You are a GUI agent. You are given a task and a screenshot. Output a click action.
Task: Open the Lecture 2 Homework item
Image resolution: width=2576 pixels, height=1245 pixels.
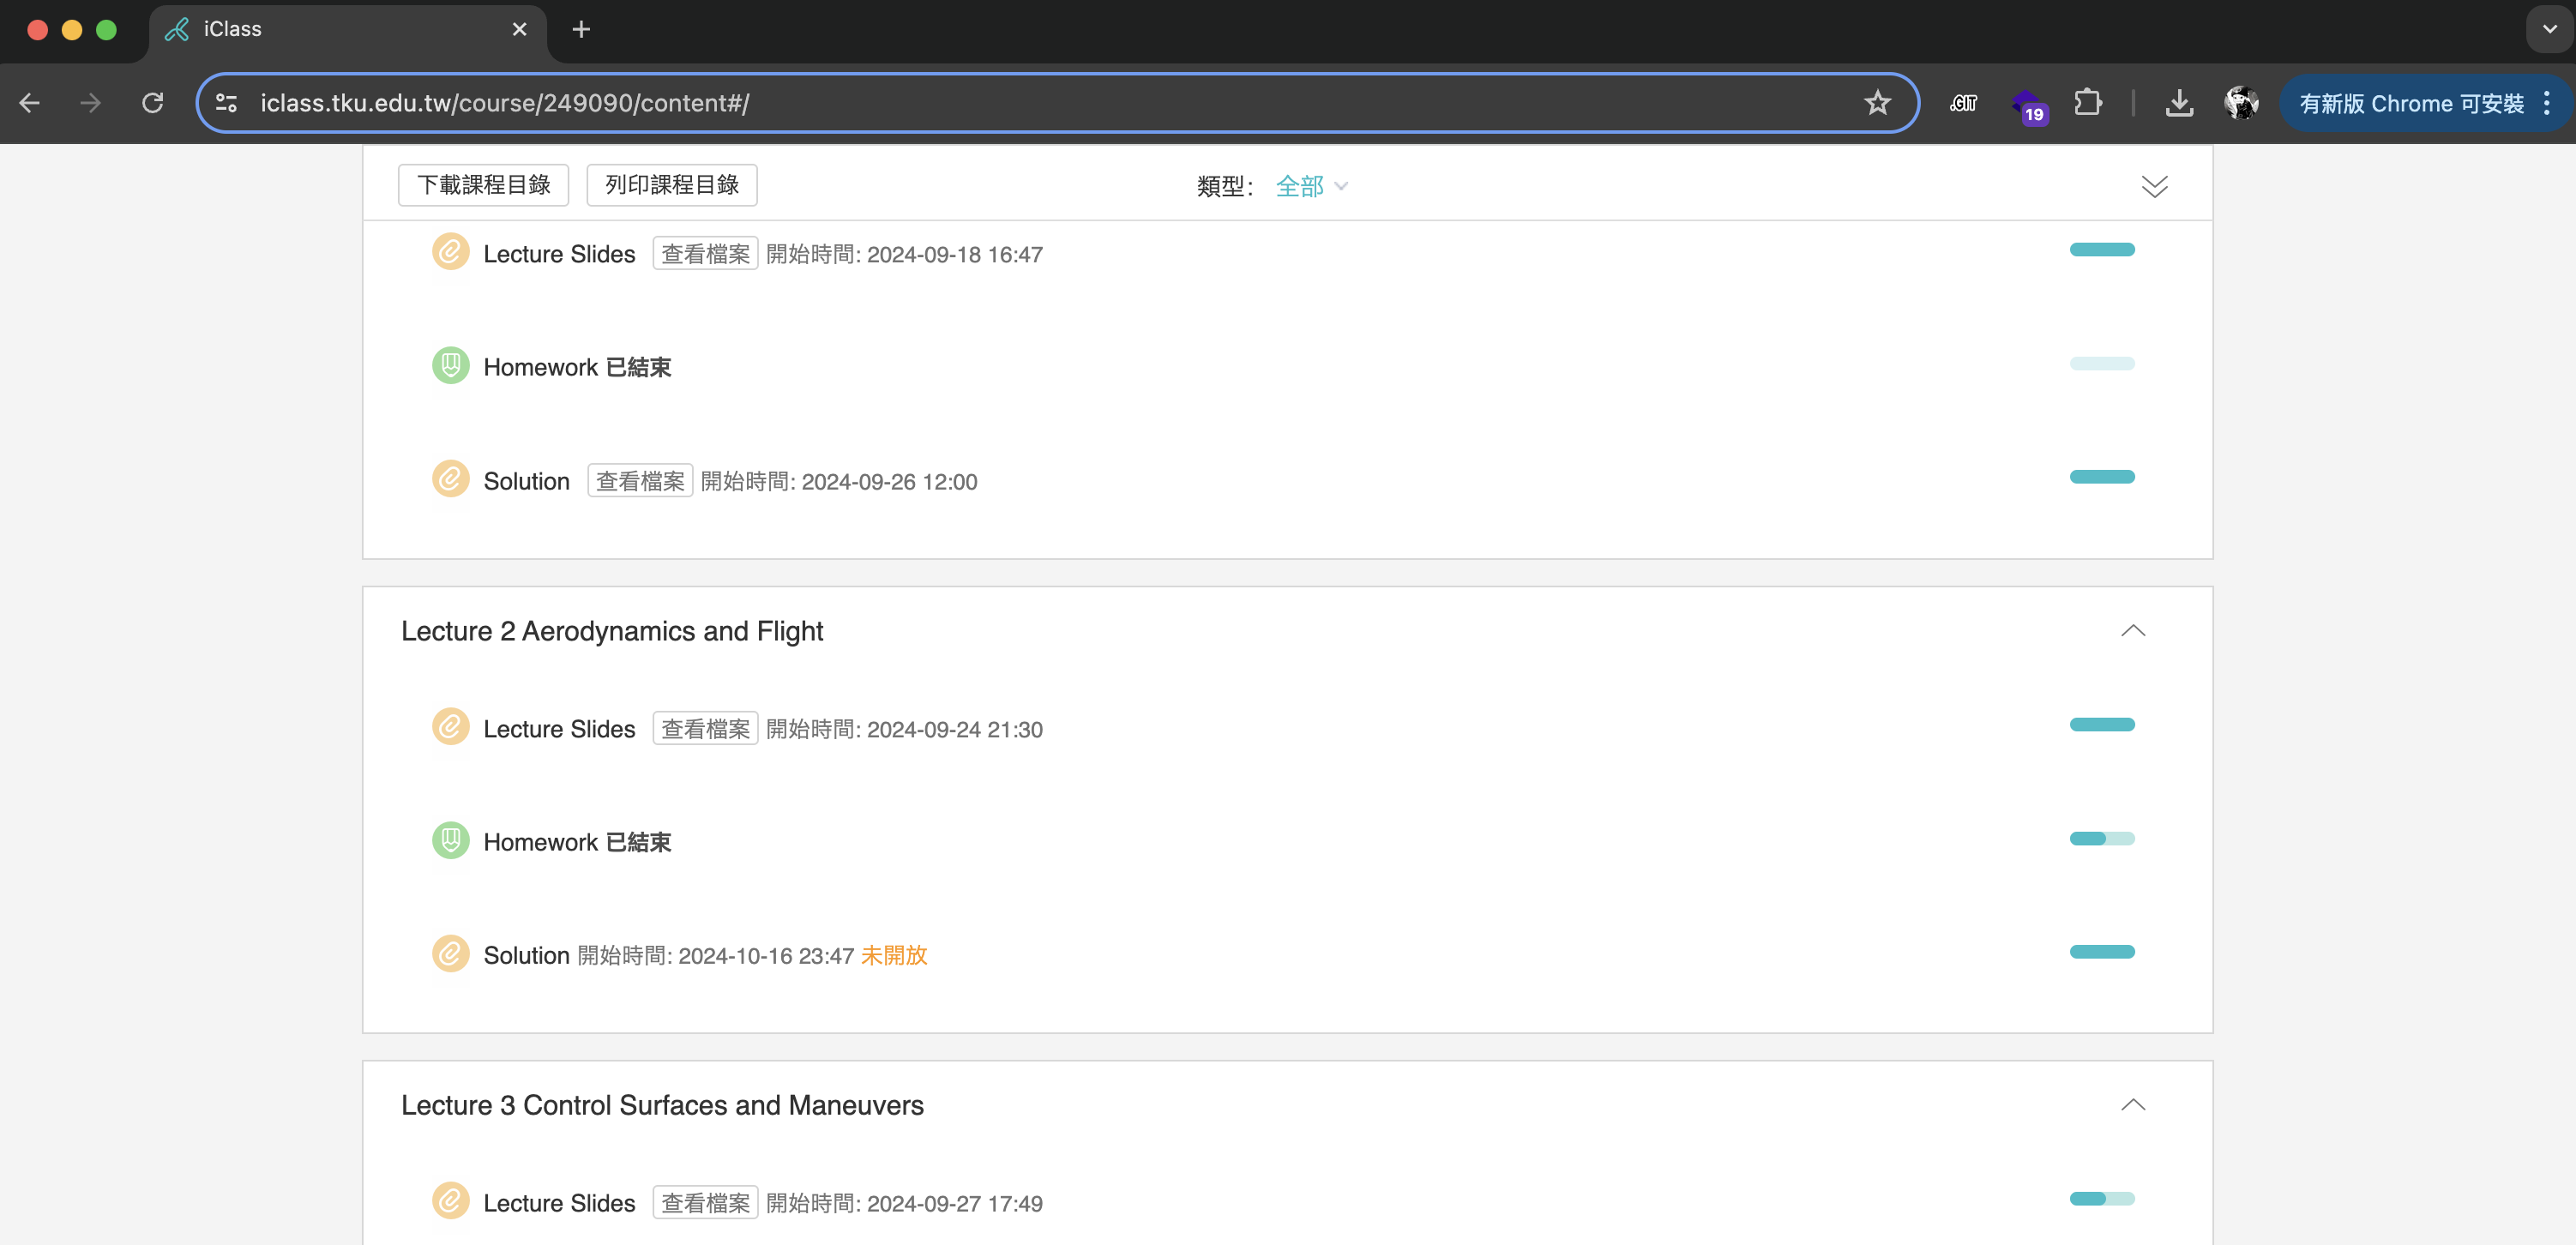click(541, 842)
